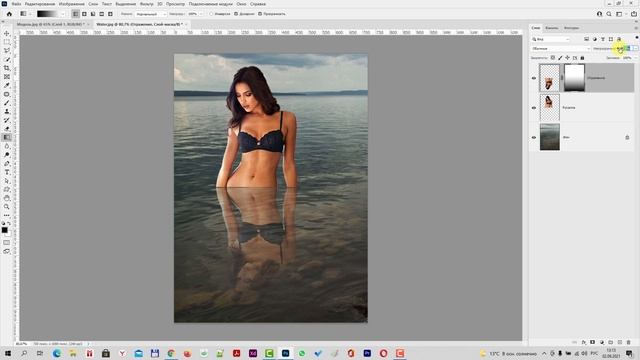
Task: Open the gradient tool preset dropdown
Action: click(31, 14)
